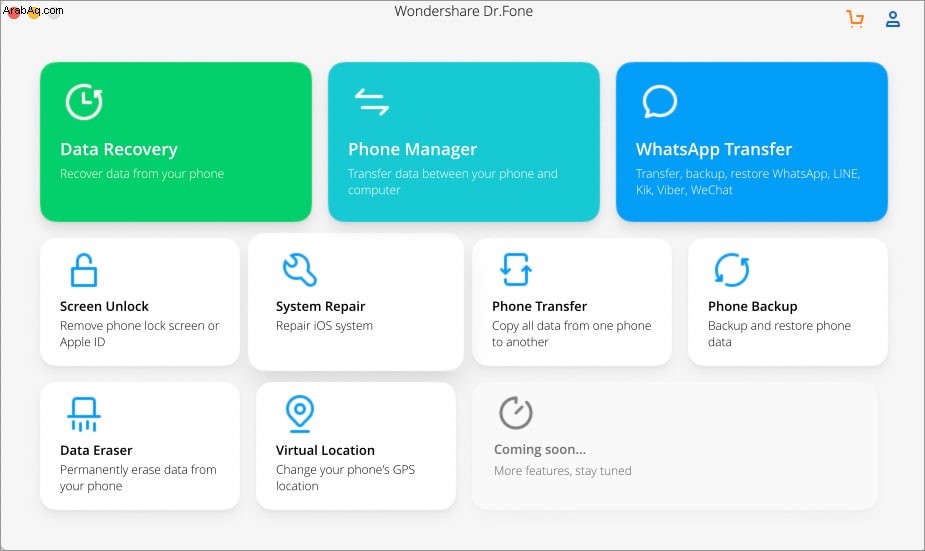Screen dimensions: 925x551
Task: Click 'Remove phone lock screen or Apple ID'
Action: click(x=139, y=334)
